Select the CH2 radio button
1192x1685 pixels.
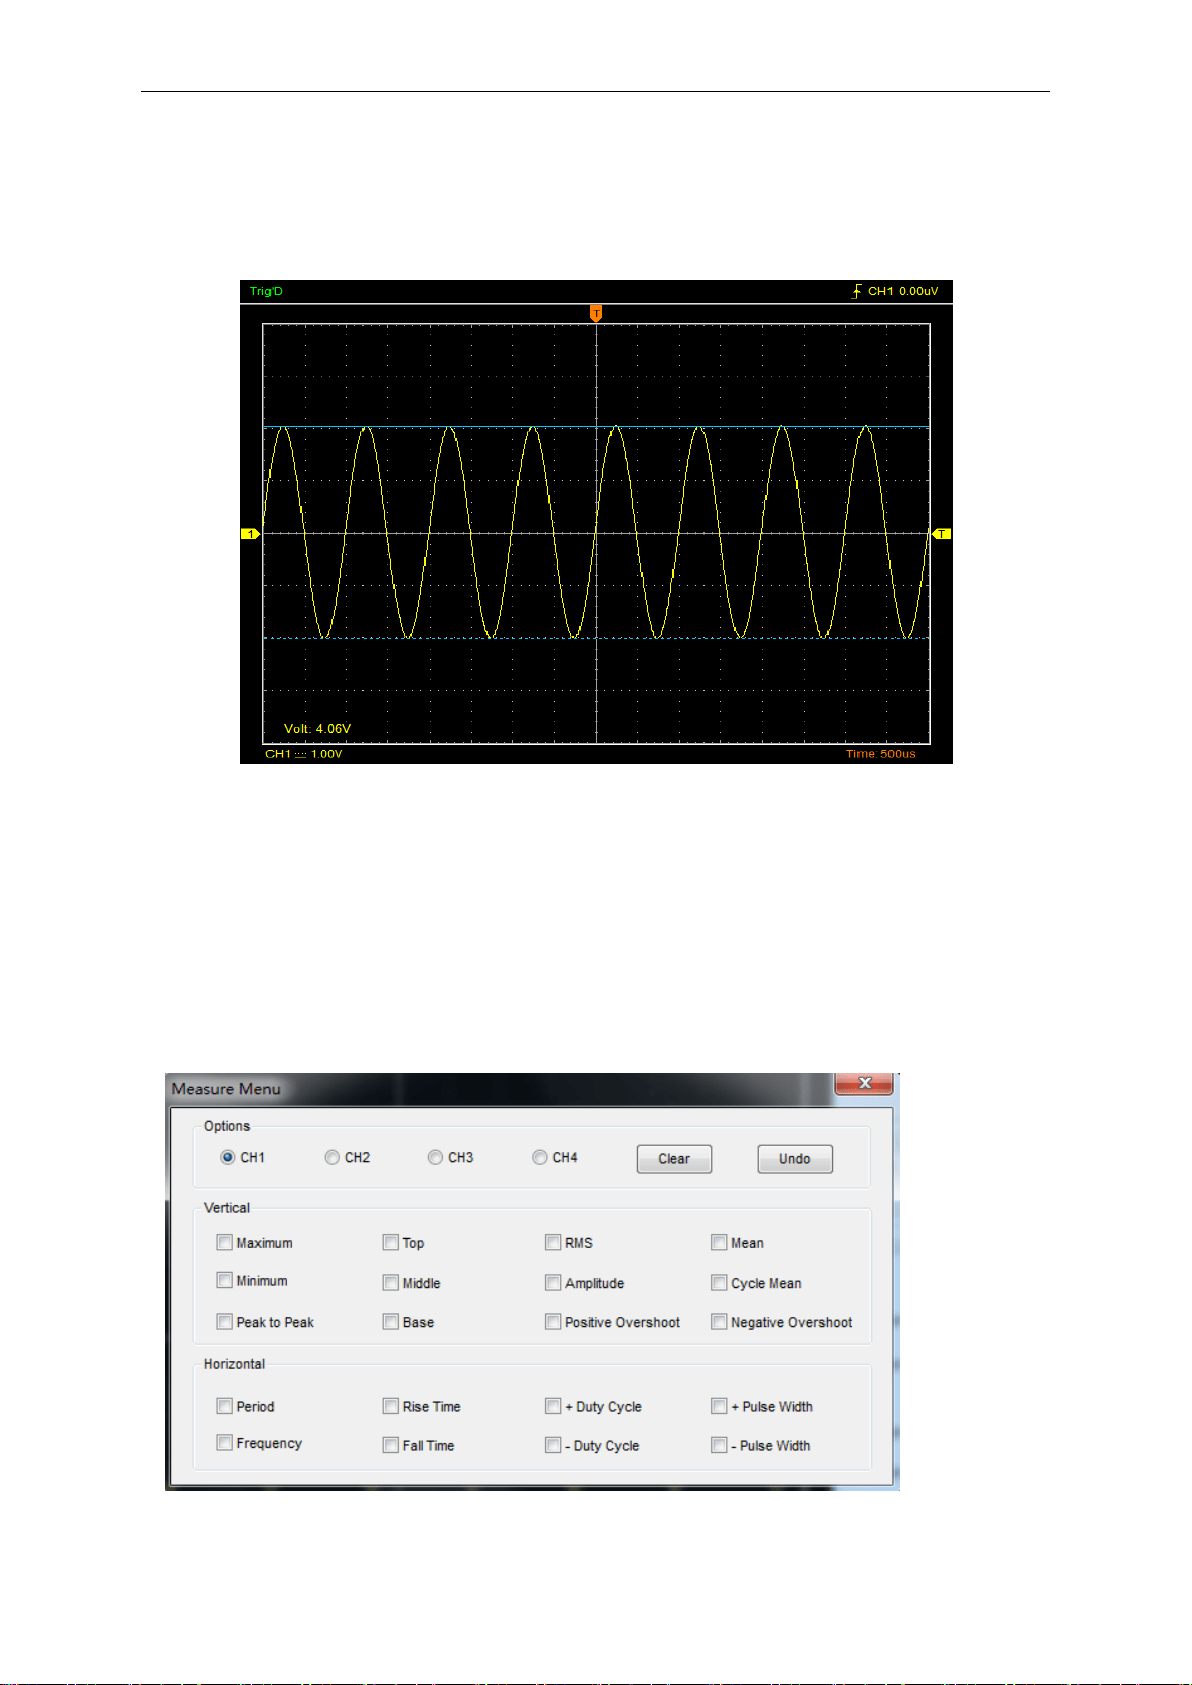(332, 1157)
